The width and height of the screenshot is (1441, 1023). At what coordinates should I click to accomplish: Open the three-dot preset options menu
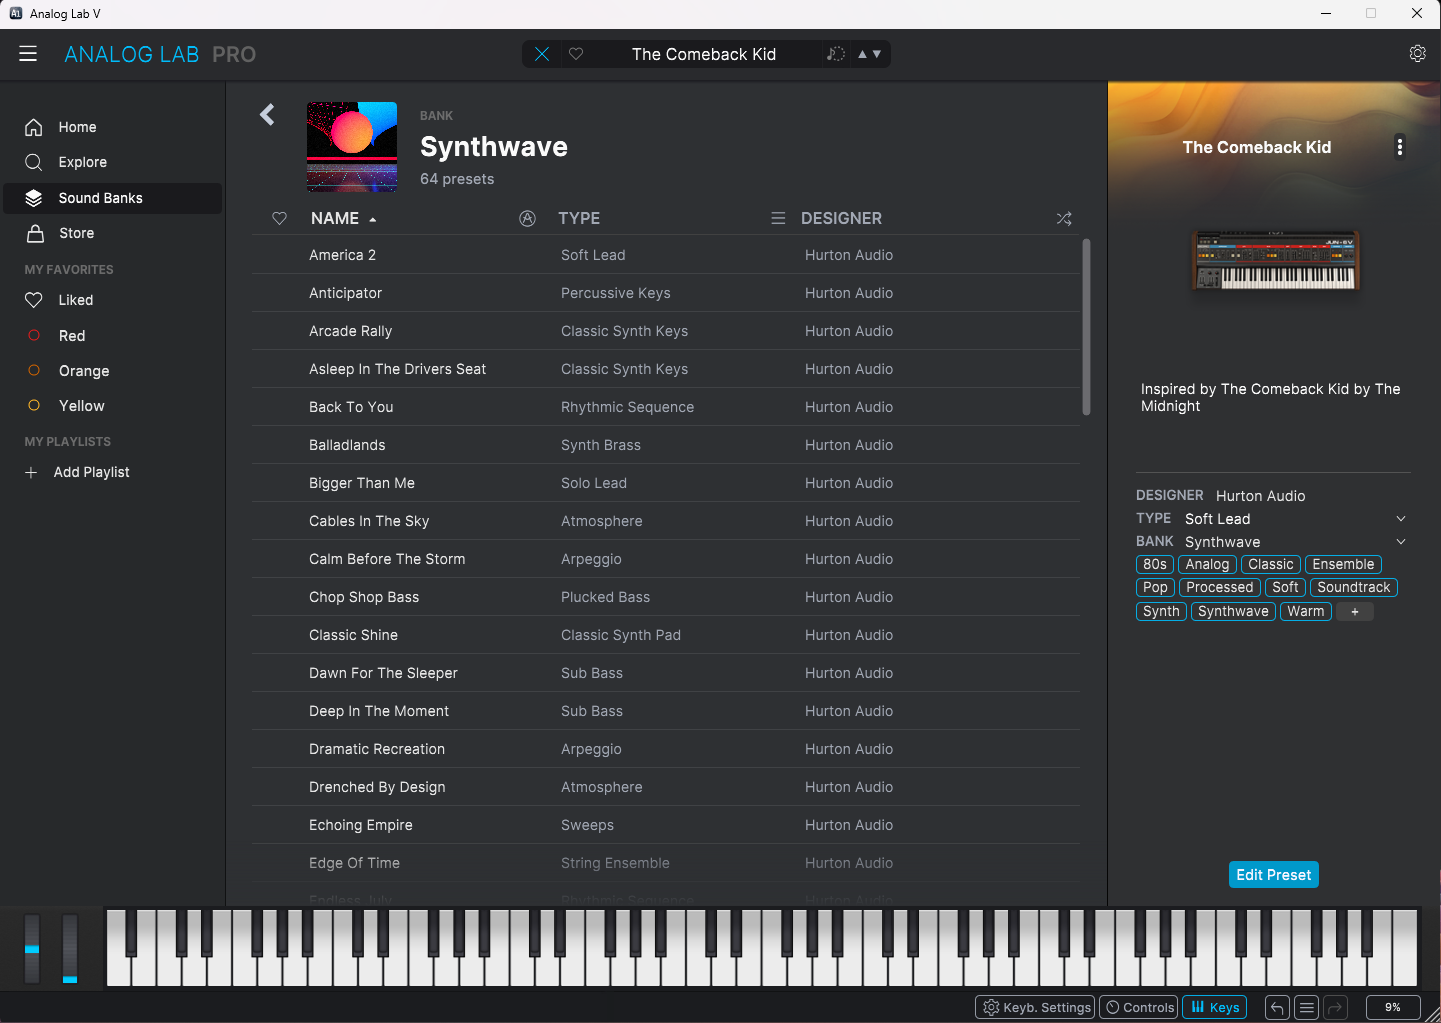point(1400,147)
